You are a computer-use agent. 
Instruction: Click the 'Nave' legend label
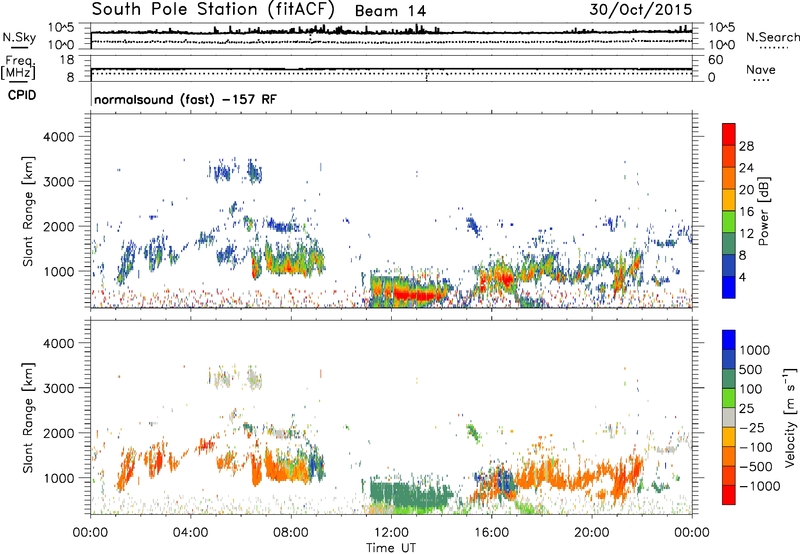click(761, 69)
